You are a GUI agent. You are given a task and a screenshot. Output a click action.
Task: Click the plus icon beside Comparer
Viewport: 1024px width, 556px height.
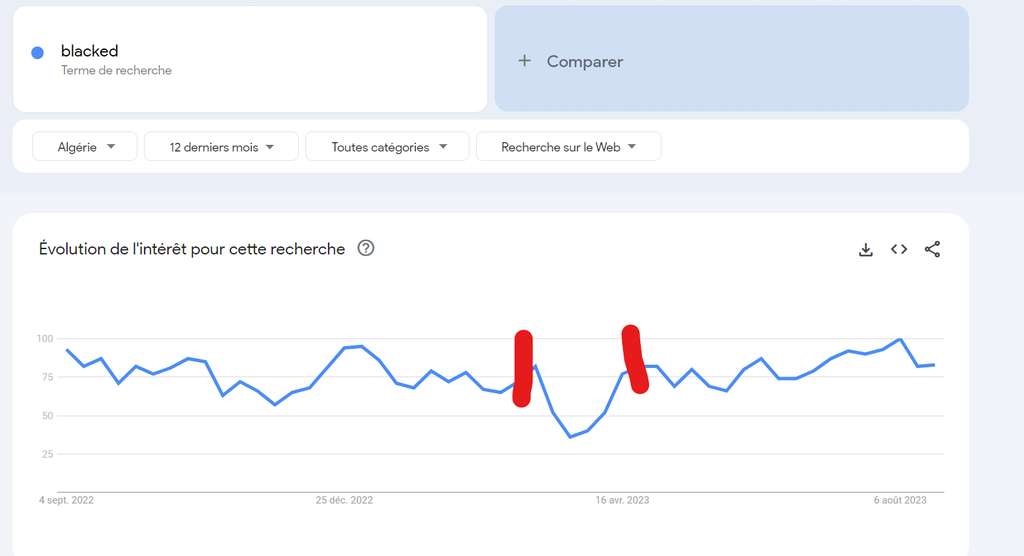coord(524,61)
